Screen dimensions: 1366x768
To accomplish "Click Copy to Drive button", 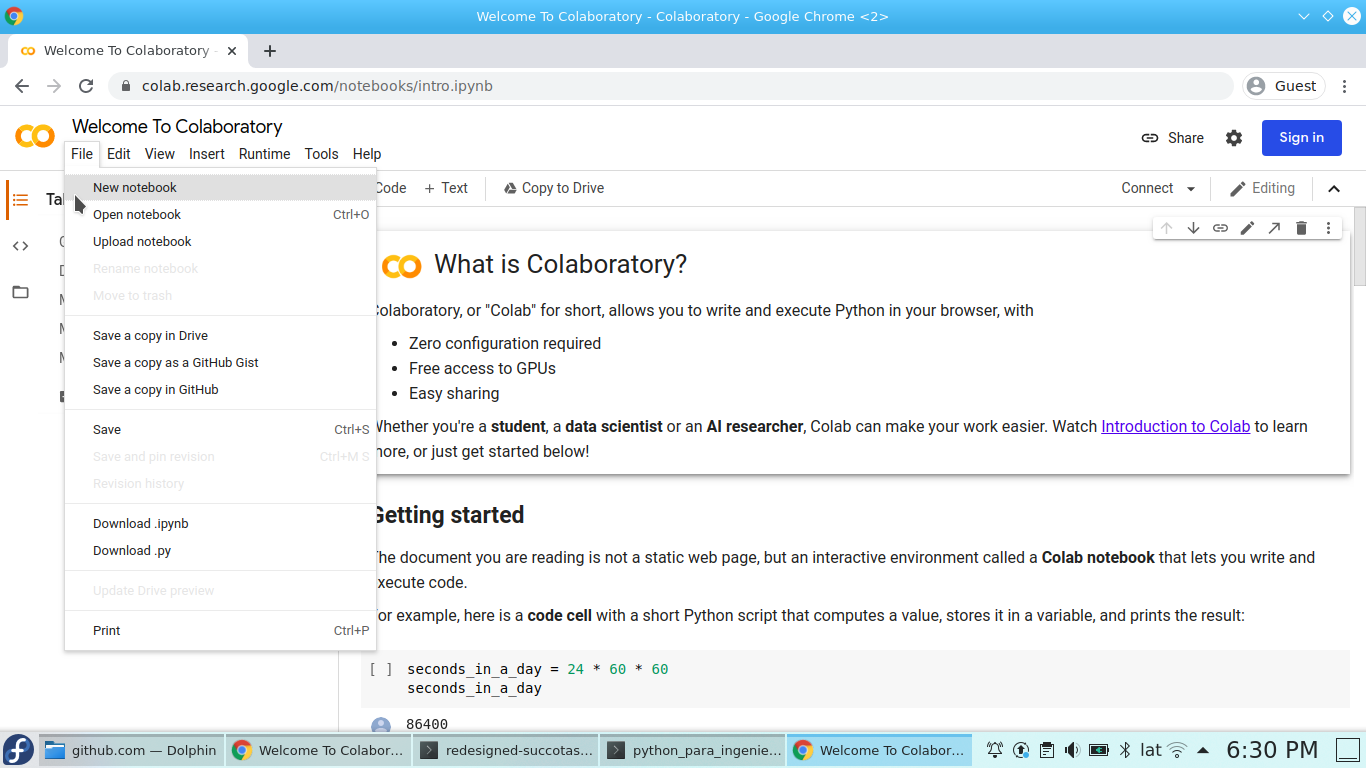I will click(553, 188).
